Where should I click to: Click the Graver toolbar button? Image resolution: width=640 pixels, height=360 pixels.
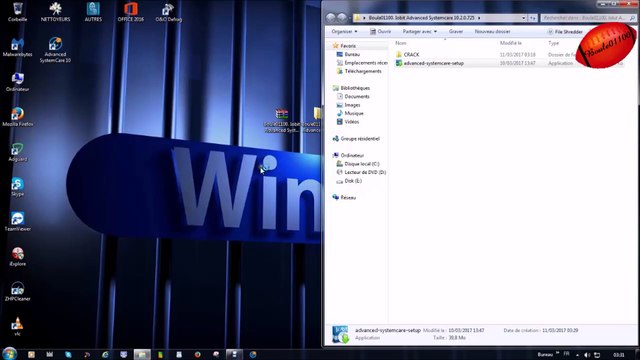pyautogui.click(x=456, y=31)
